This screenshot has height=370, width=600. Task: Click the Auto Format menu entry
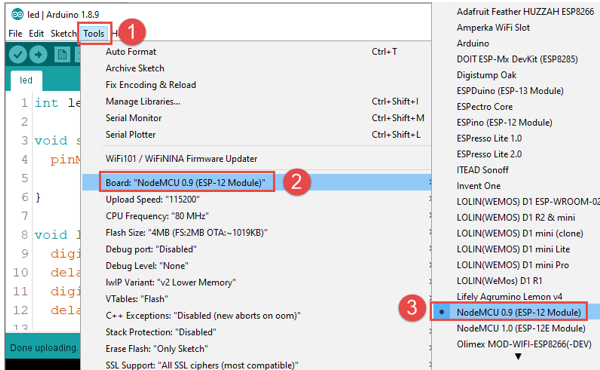click(x=256, y=52)
